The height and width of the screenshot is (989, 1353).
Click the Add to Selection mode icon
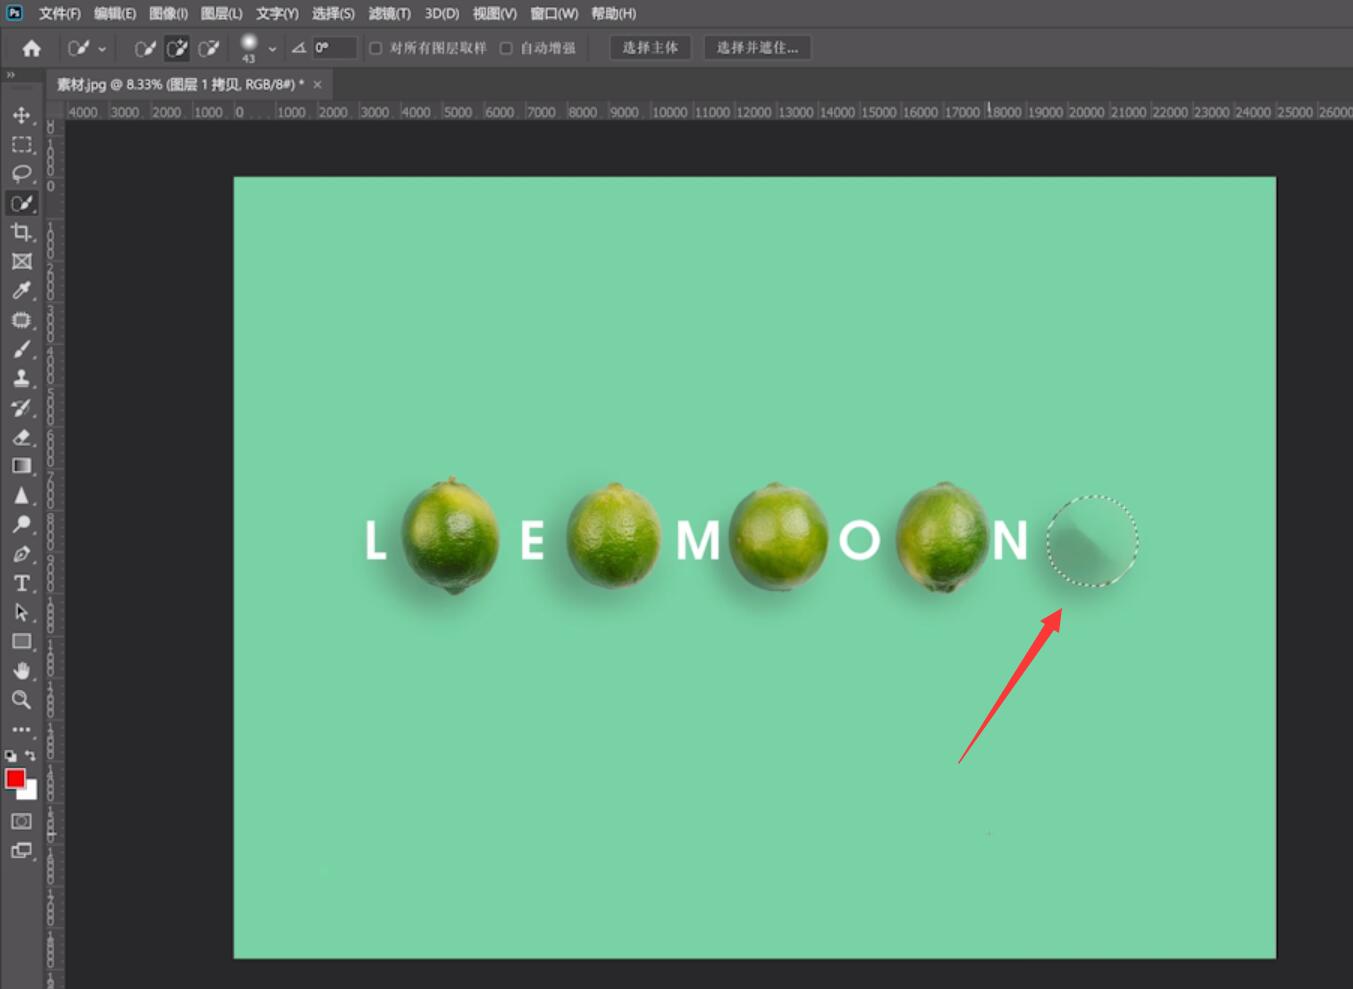(177, 48)
